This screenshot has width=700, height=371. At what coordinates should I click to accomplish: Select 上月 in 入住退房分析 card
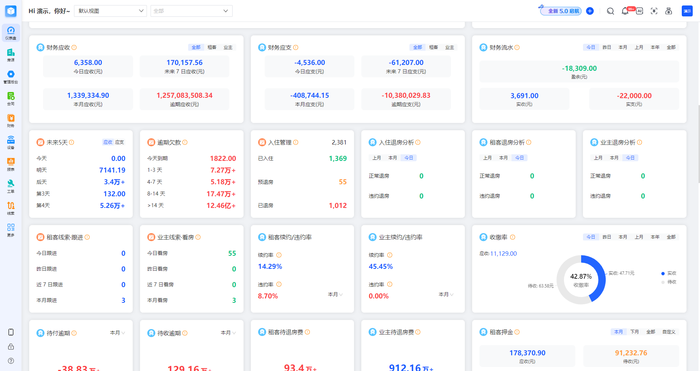point(376,158)
